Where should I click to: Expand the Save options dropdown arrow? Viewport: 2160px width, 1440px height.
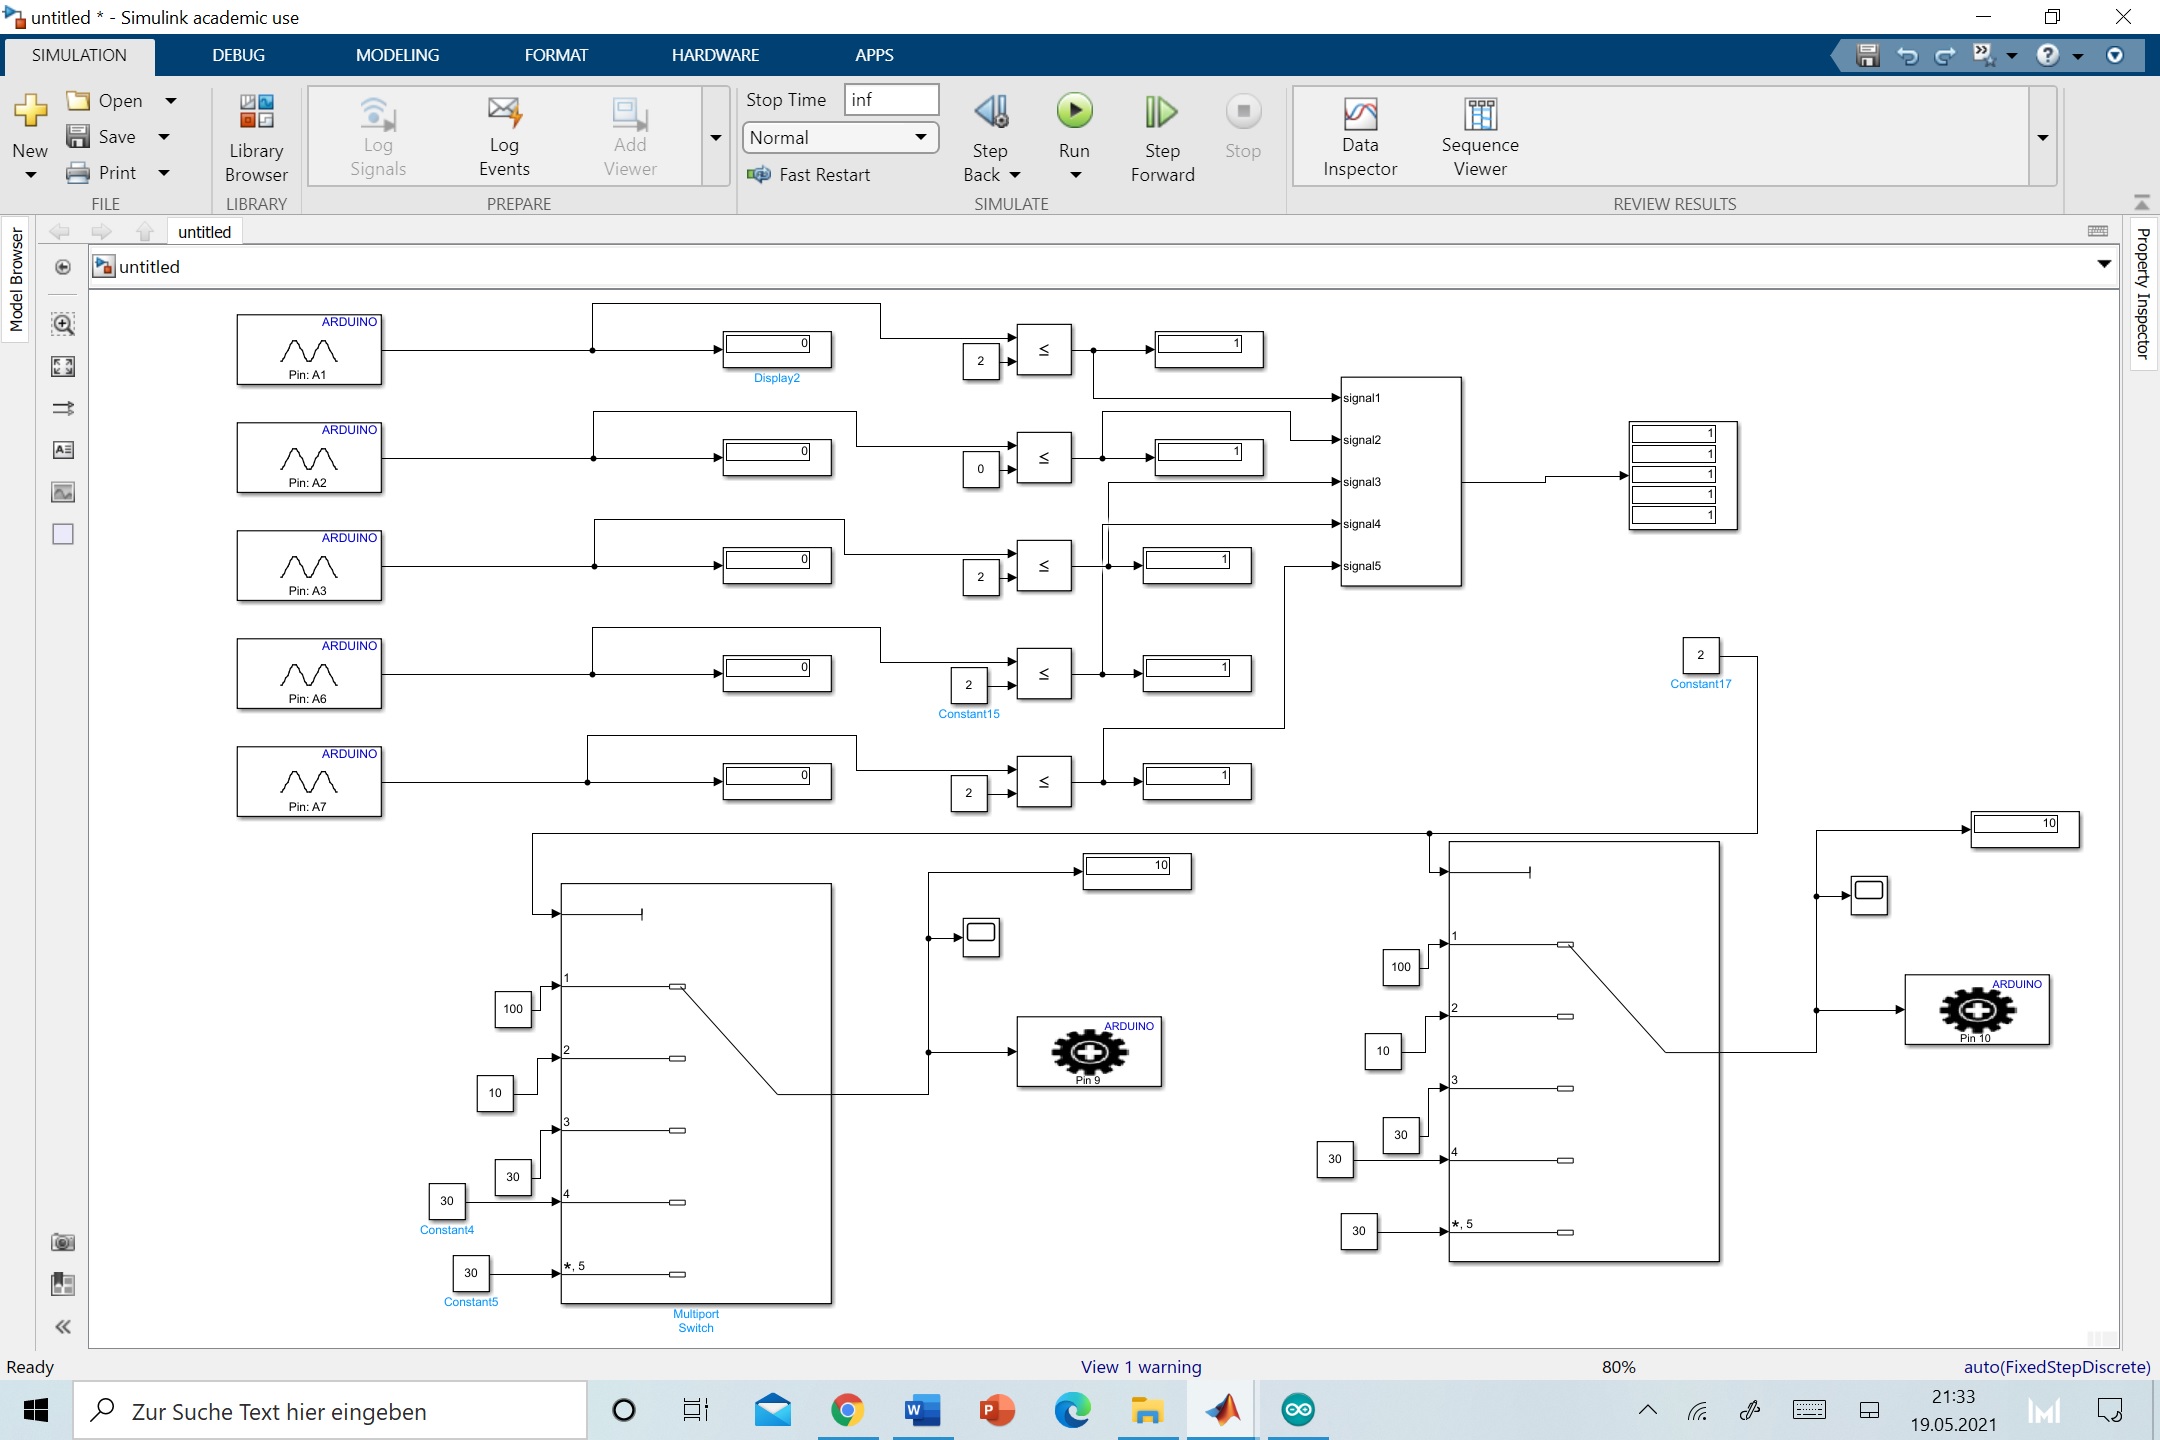pyautogui.click(x=165, y=137)
